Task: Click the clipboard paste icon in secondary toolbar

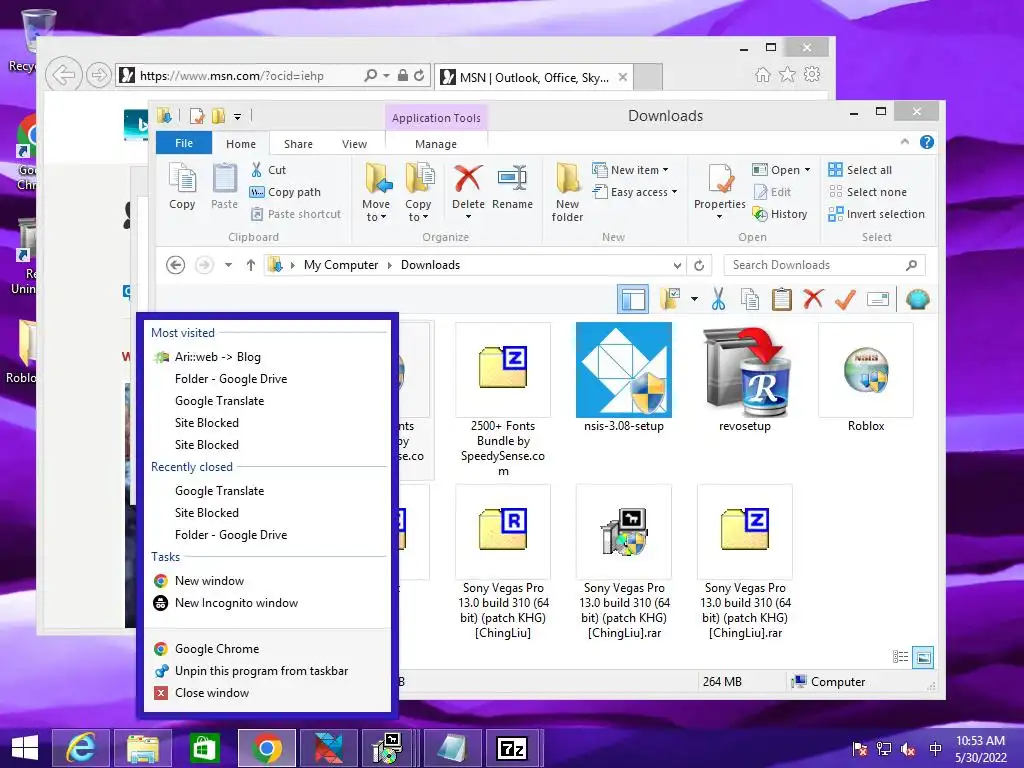Action: coord(781,300)
